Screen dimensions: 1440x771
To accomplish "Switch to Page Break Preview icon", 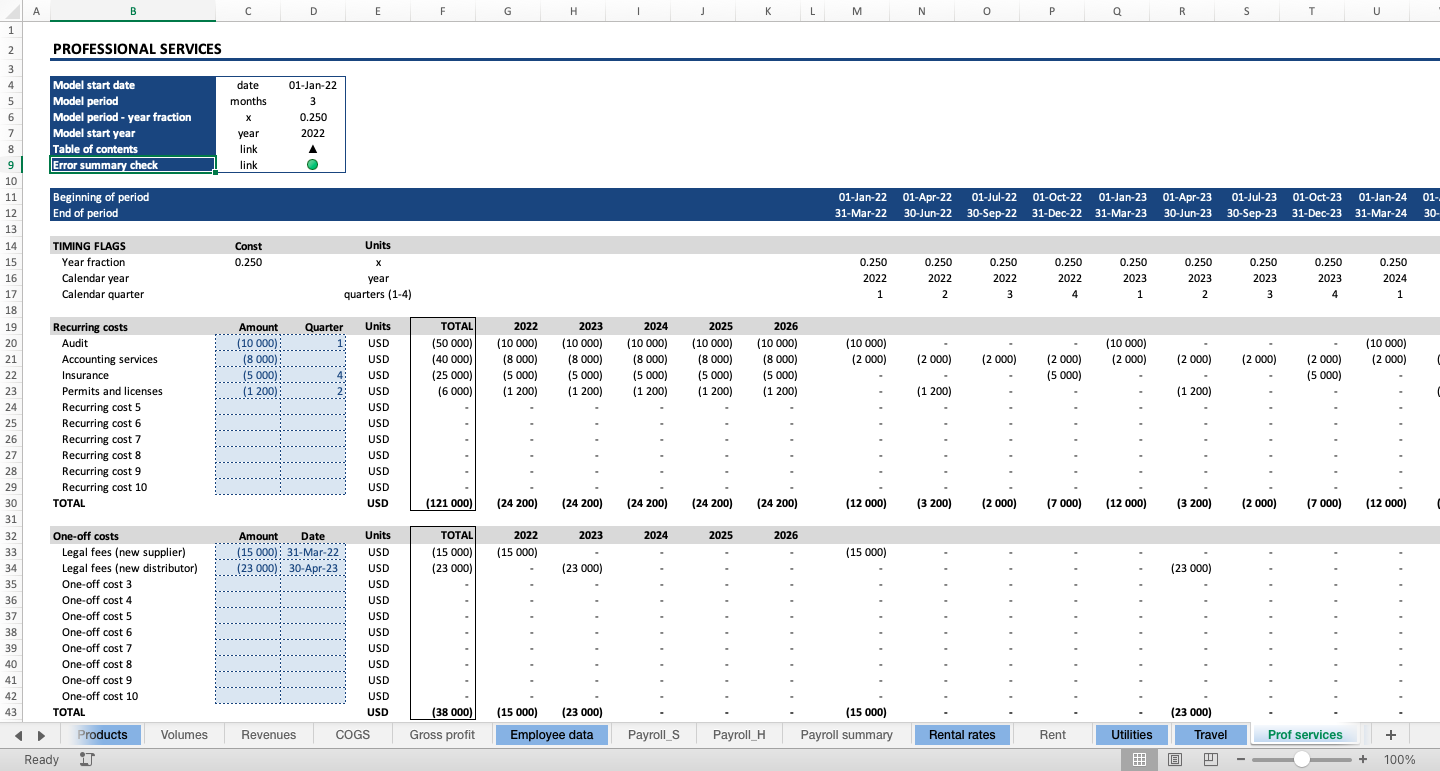I will (1211, 760).
